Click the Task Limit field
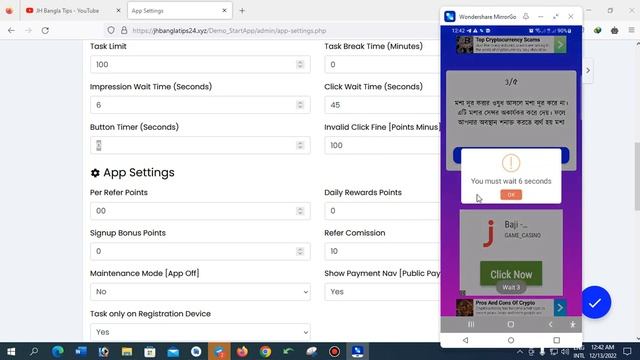Viewport: 640px width, 360px height. tap(200, 64)
